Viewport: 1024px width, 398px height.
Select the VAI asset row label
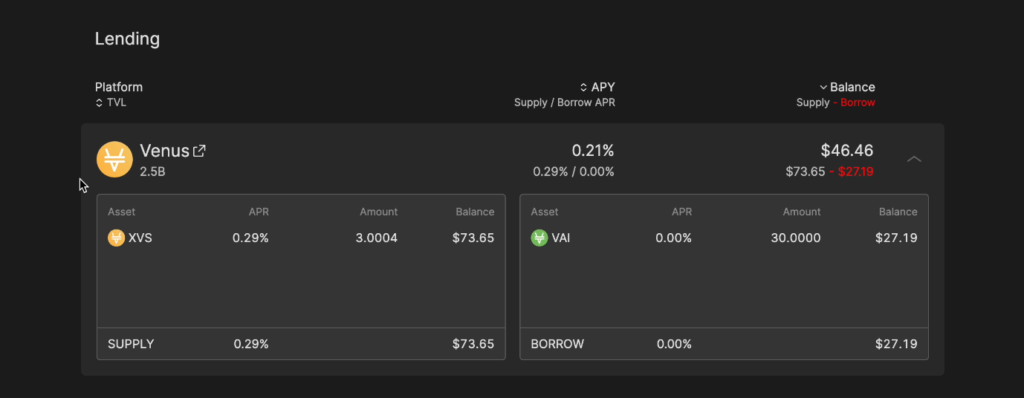point(561,238)
